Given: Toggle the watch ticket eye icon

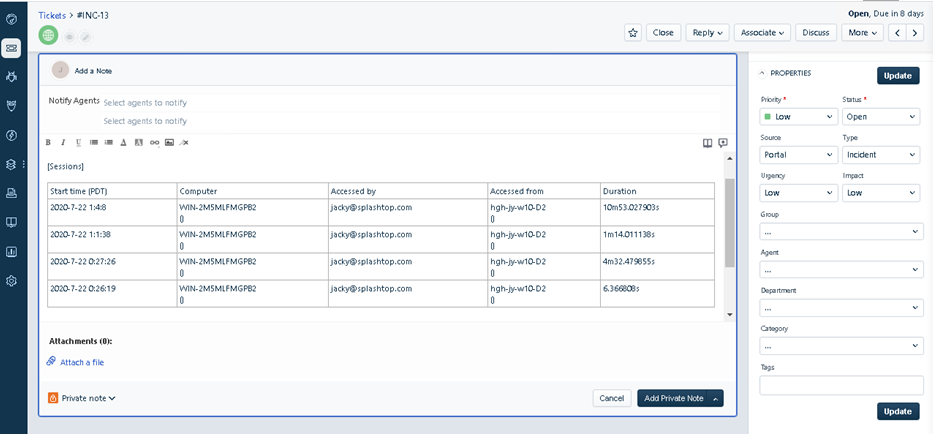Looking at the screenshot, I should click(x=70, y=37).
